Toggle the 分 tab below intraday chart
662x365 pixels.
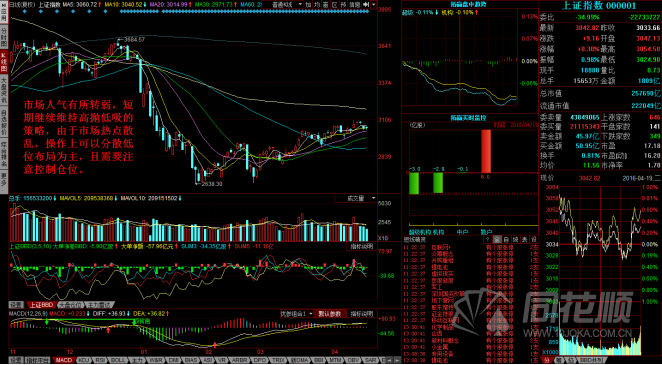pyautogui.click(x=546, y=360)
